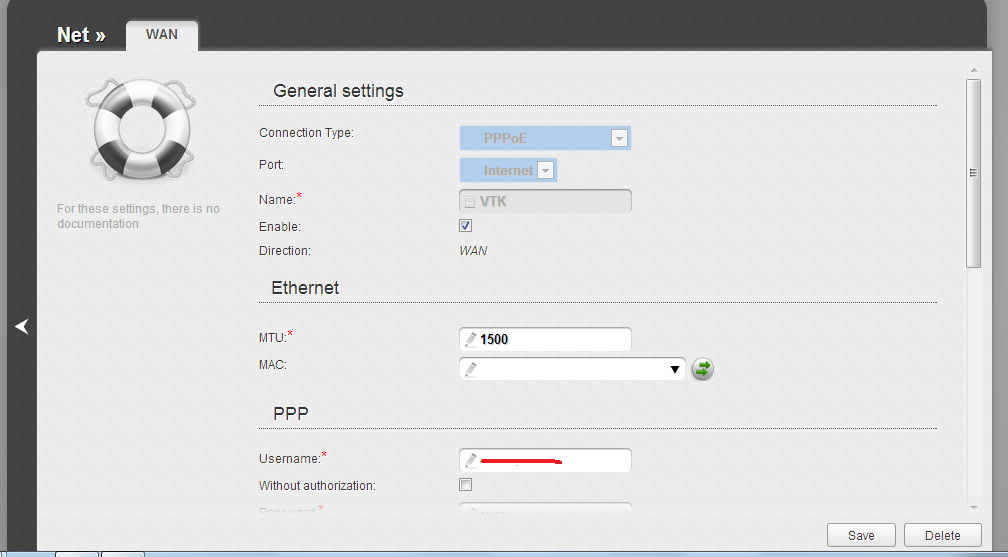Open the Port Internet dropdown
The image size is (1008, 557).
[545, 171]
